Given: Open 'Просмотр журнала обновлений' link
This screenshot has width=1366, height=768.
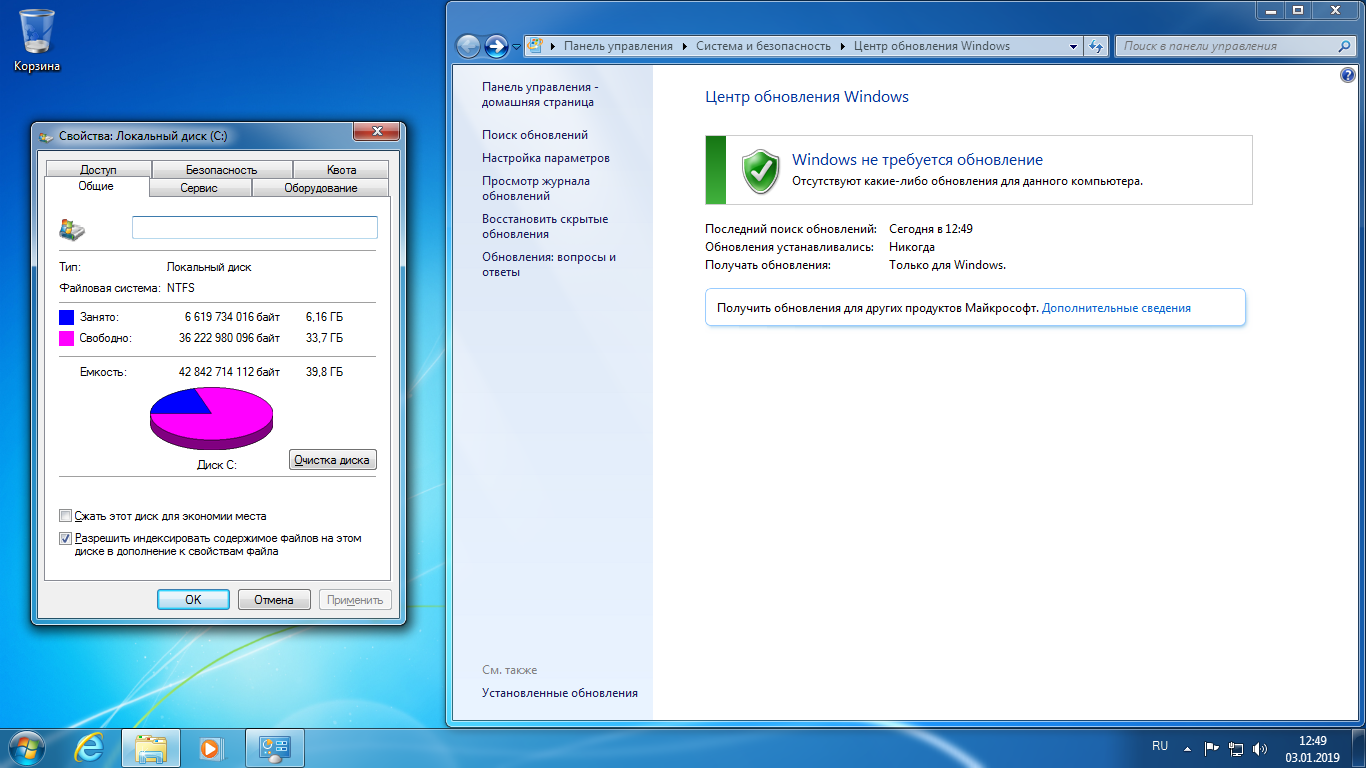Looking at the screenshot, I should [x=536, y=188].
